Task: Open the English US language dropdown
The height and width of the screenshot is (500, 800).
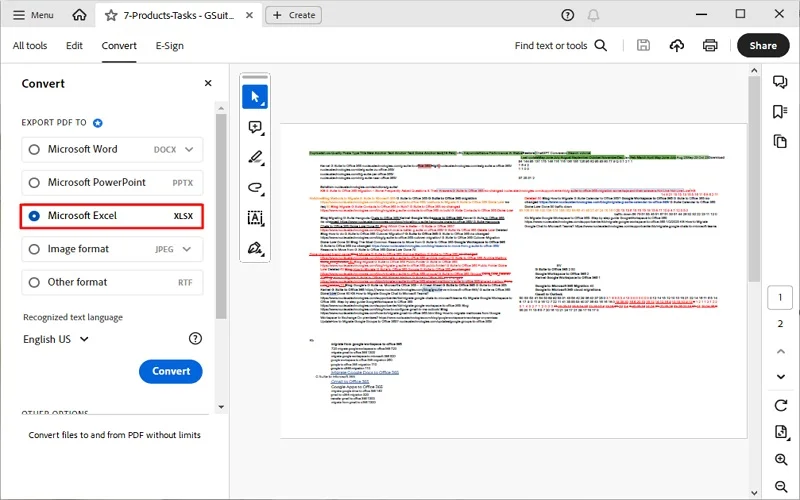Action: (x=56, y=339)
